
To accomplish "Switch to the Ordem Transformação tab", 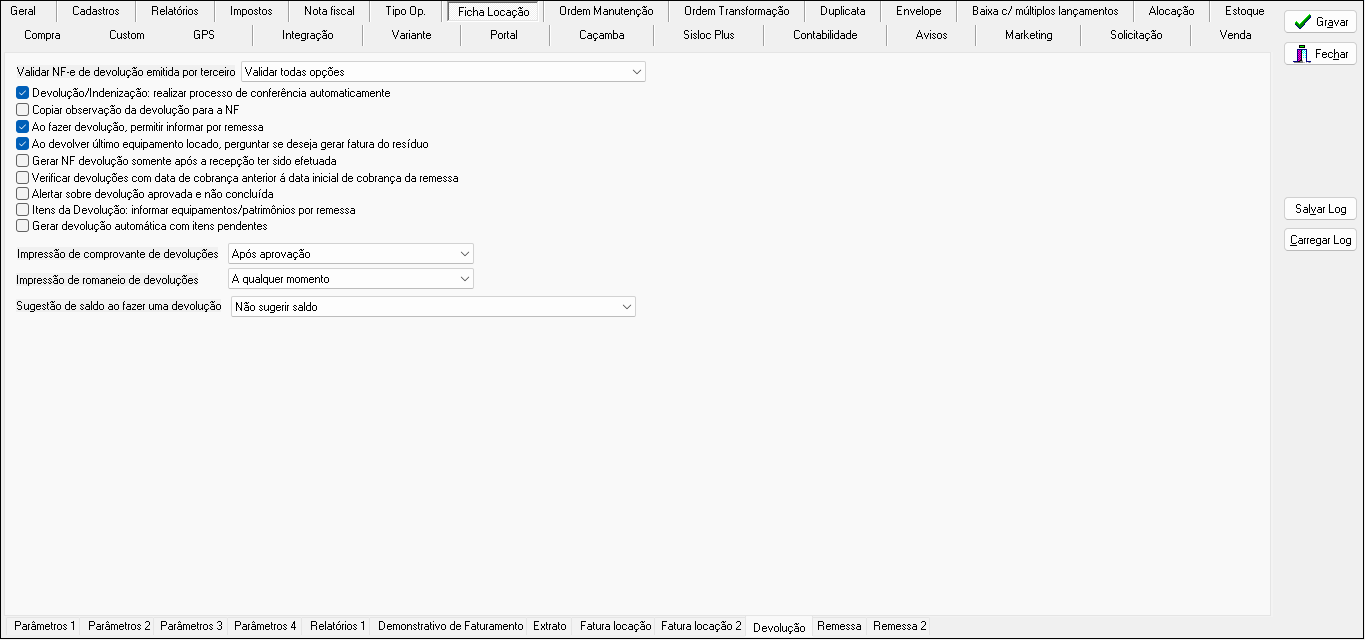I will (x=736, y=11).
